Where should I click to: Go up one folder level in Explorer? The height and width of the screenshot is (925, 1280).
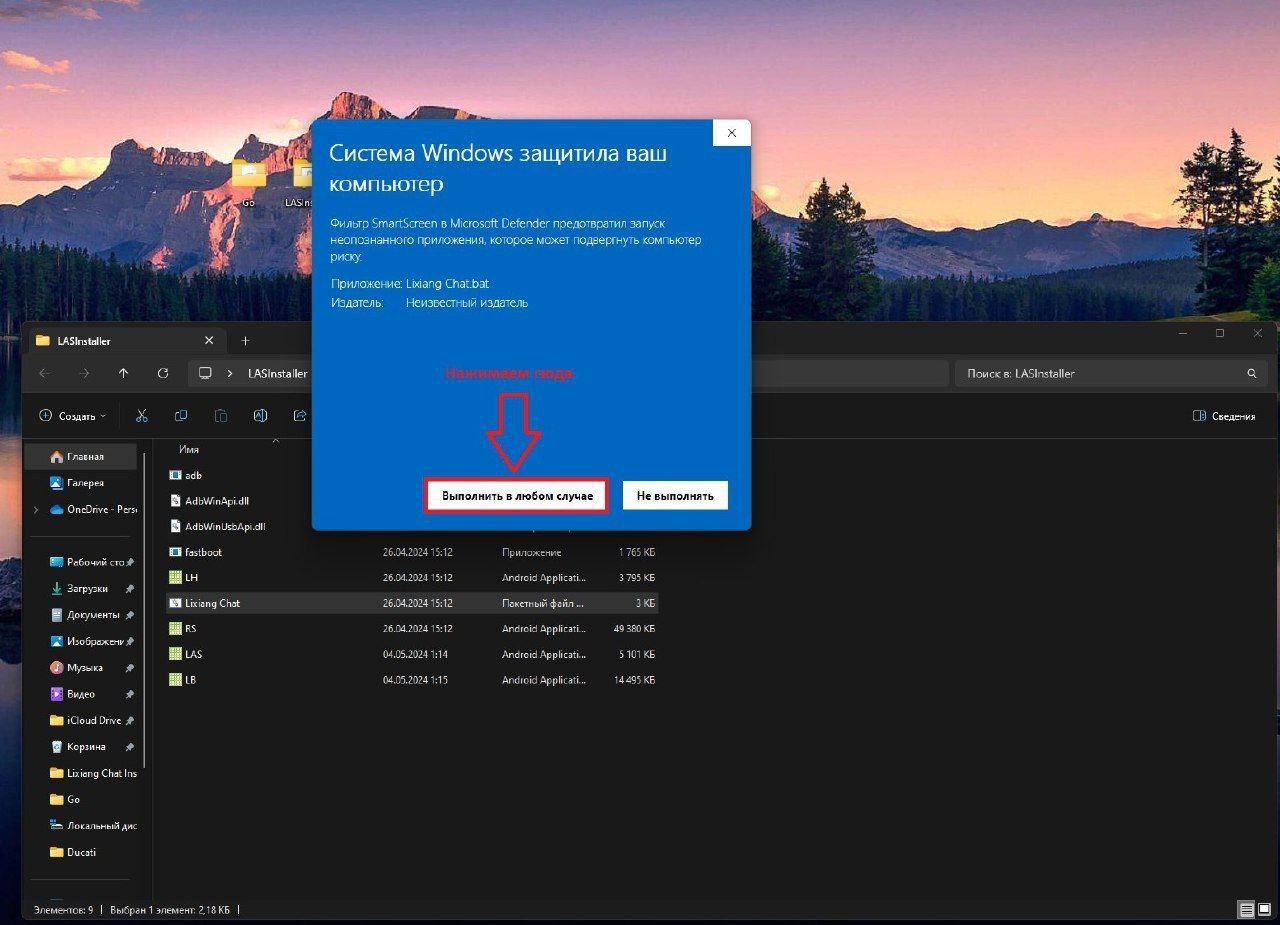[123, 373]
